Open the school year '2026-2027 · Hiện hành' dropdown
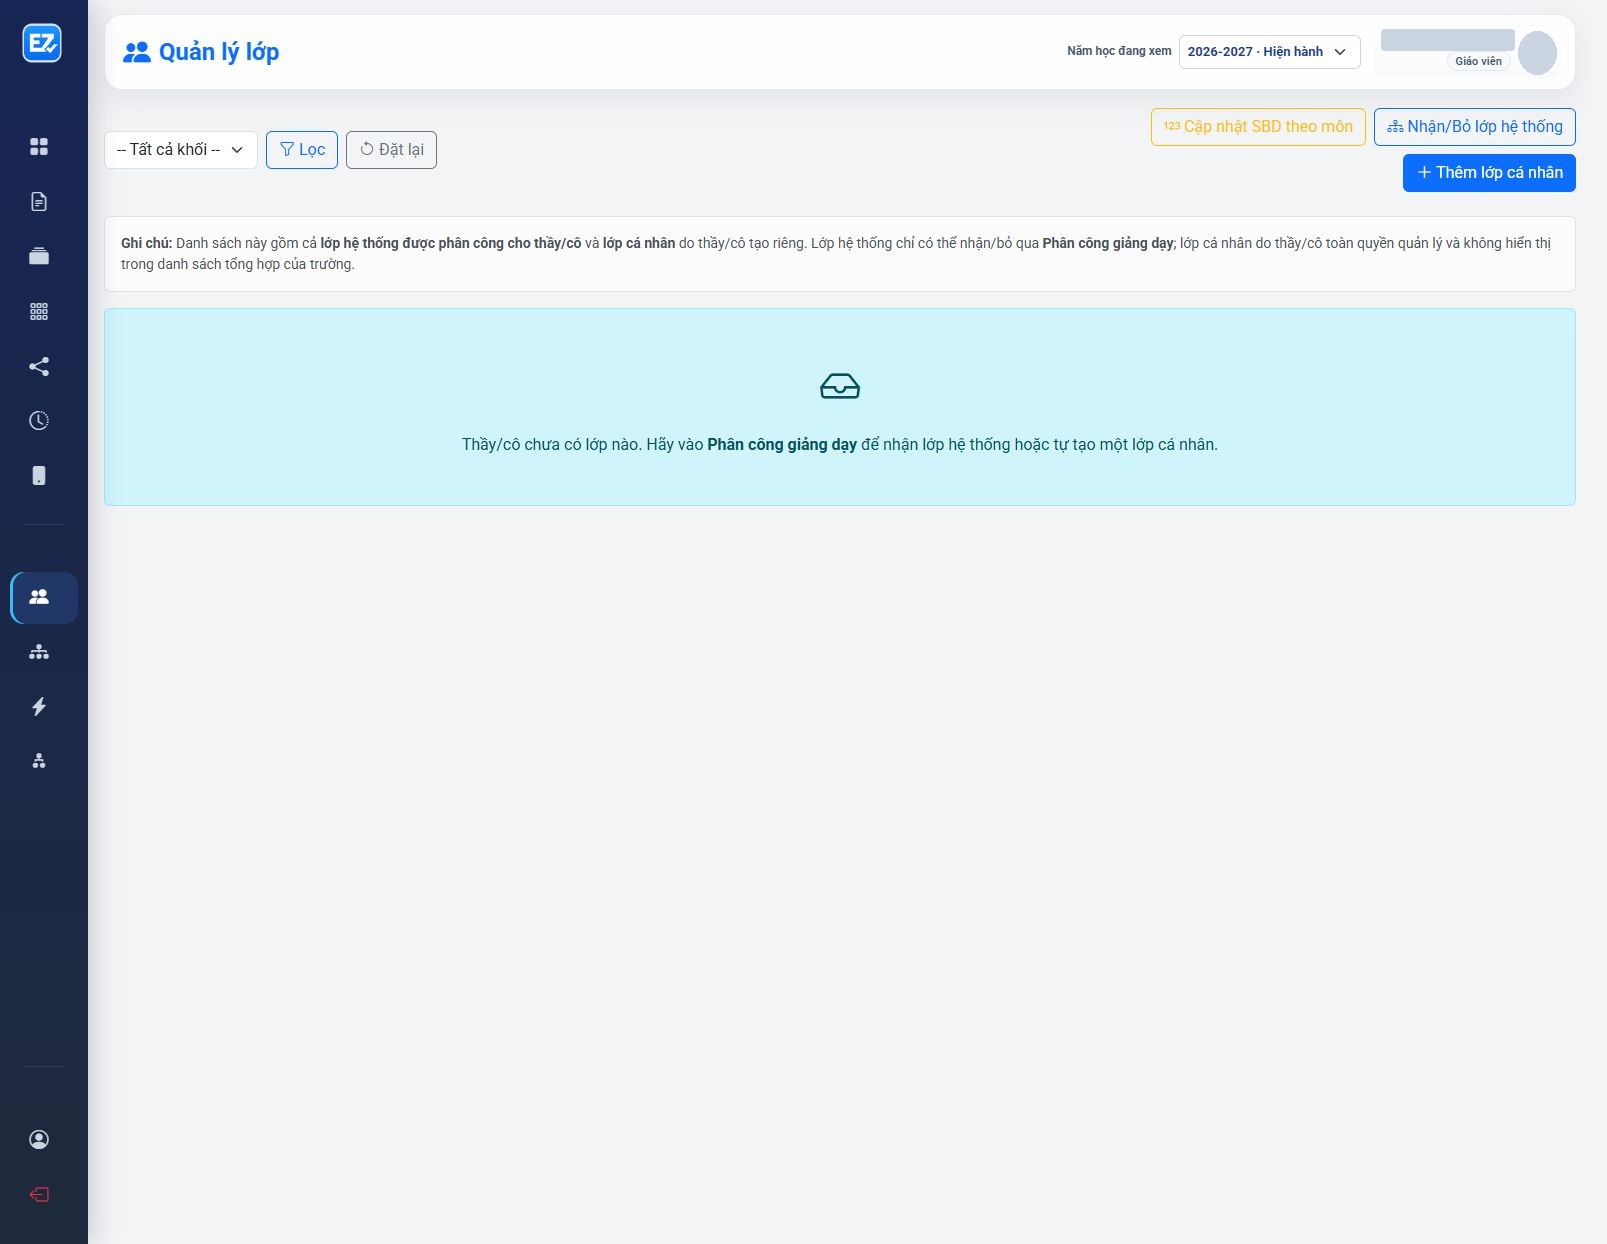Image resolution: width=1607 pixels, height=1244 pixels. (1269, 52)
